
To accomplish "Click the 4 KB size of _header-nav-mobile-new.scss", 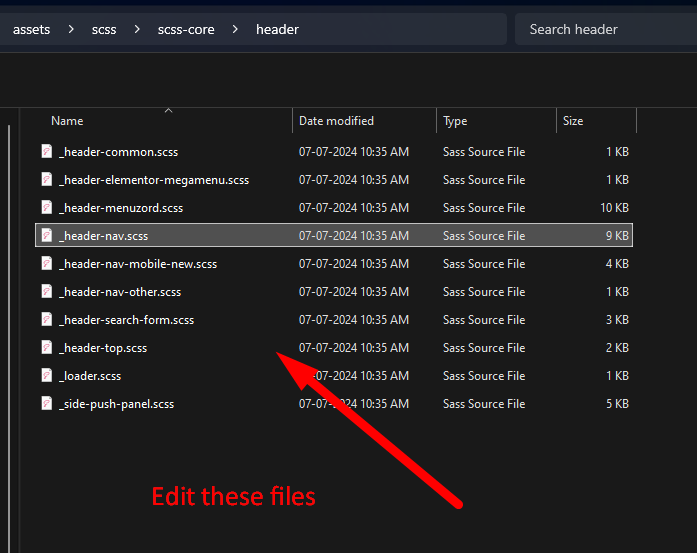I will click(x=617, y=264).
